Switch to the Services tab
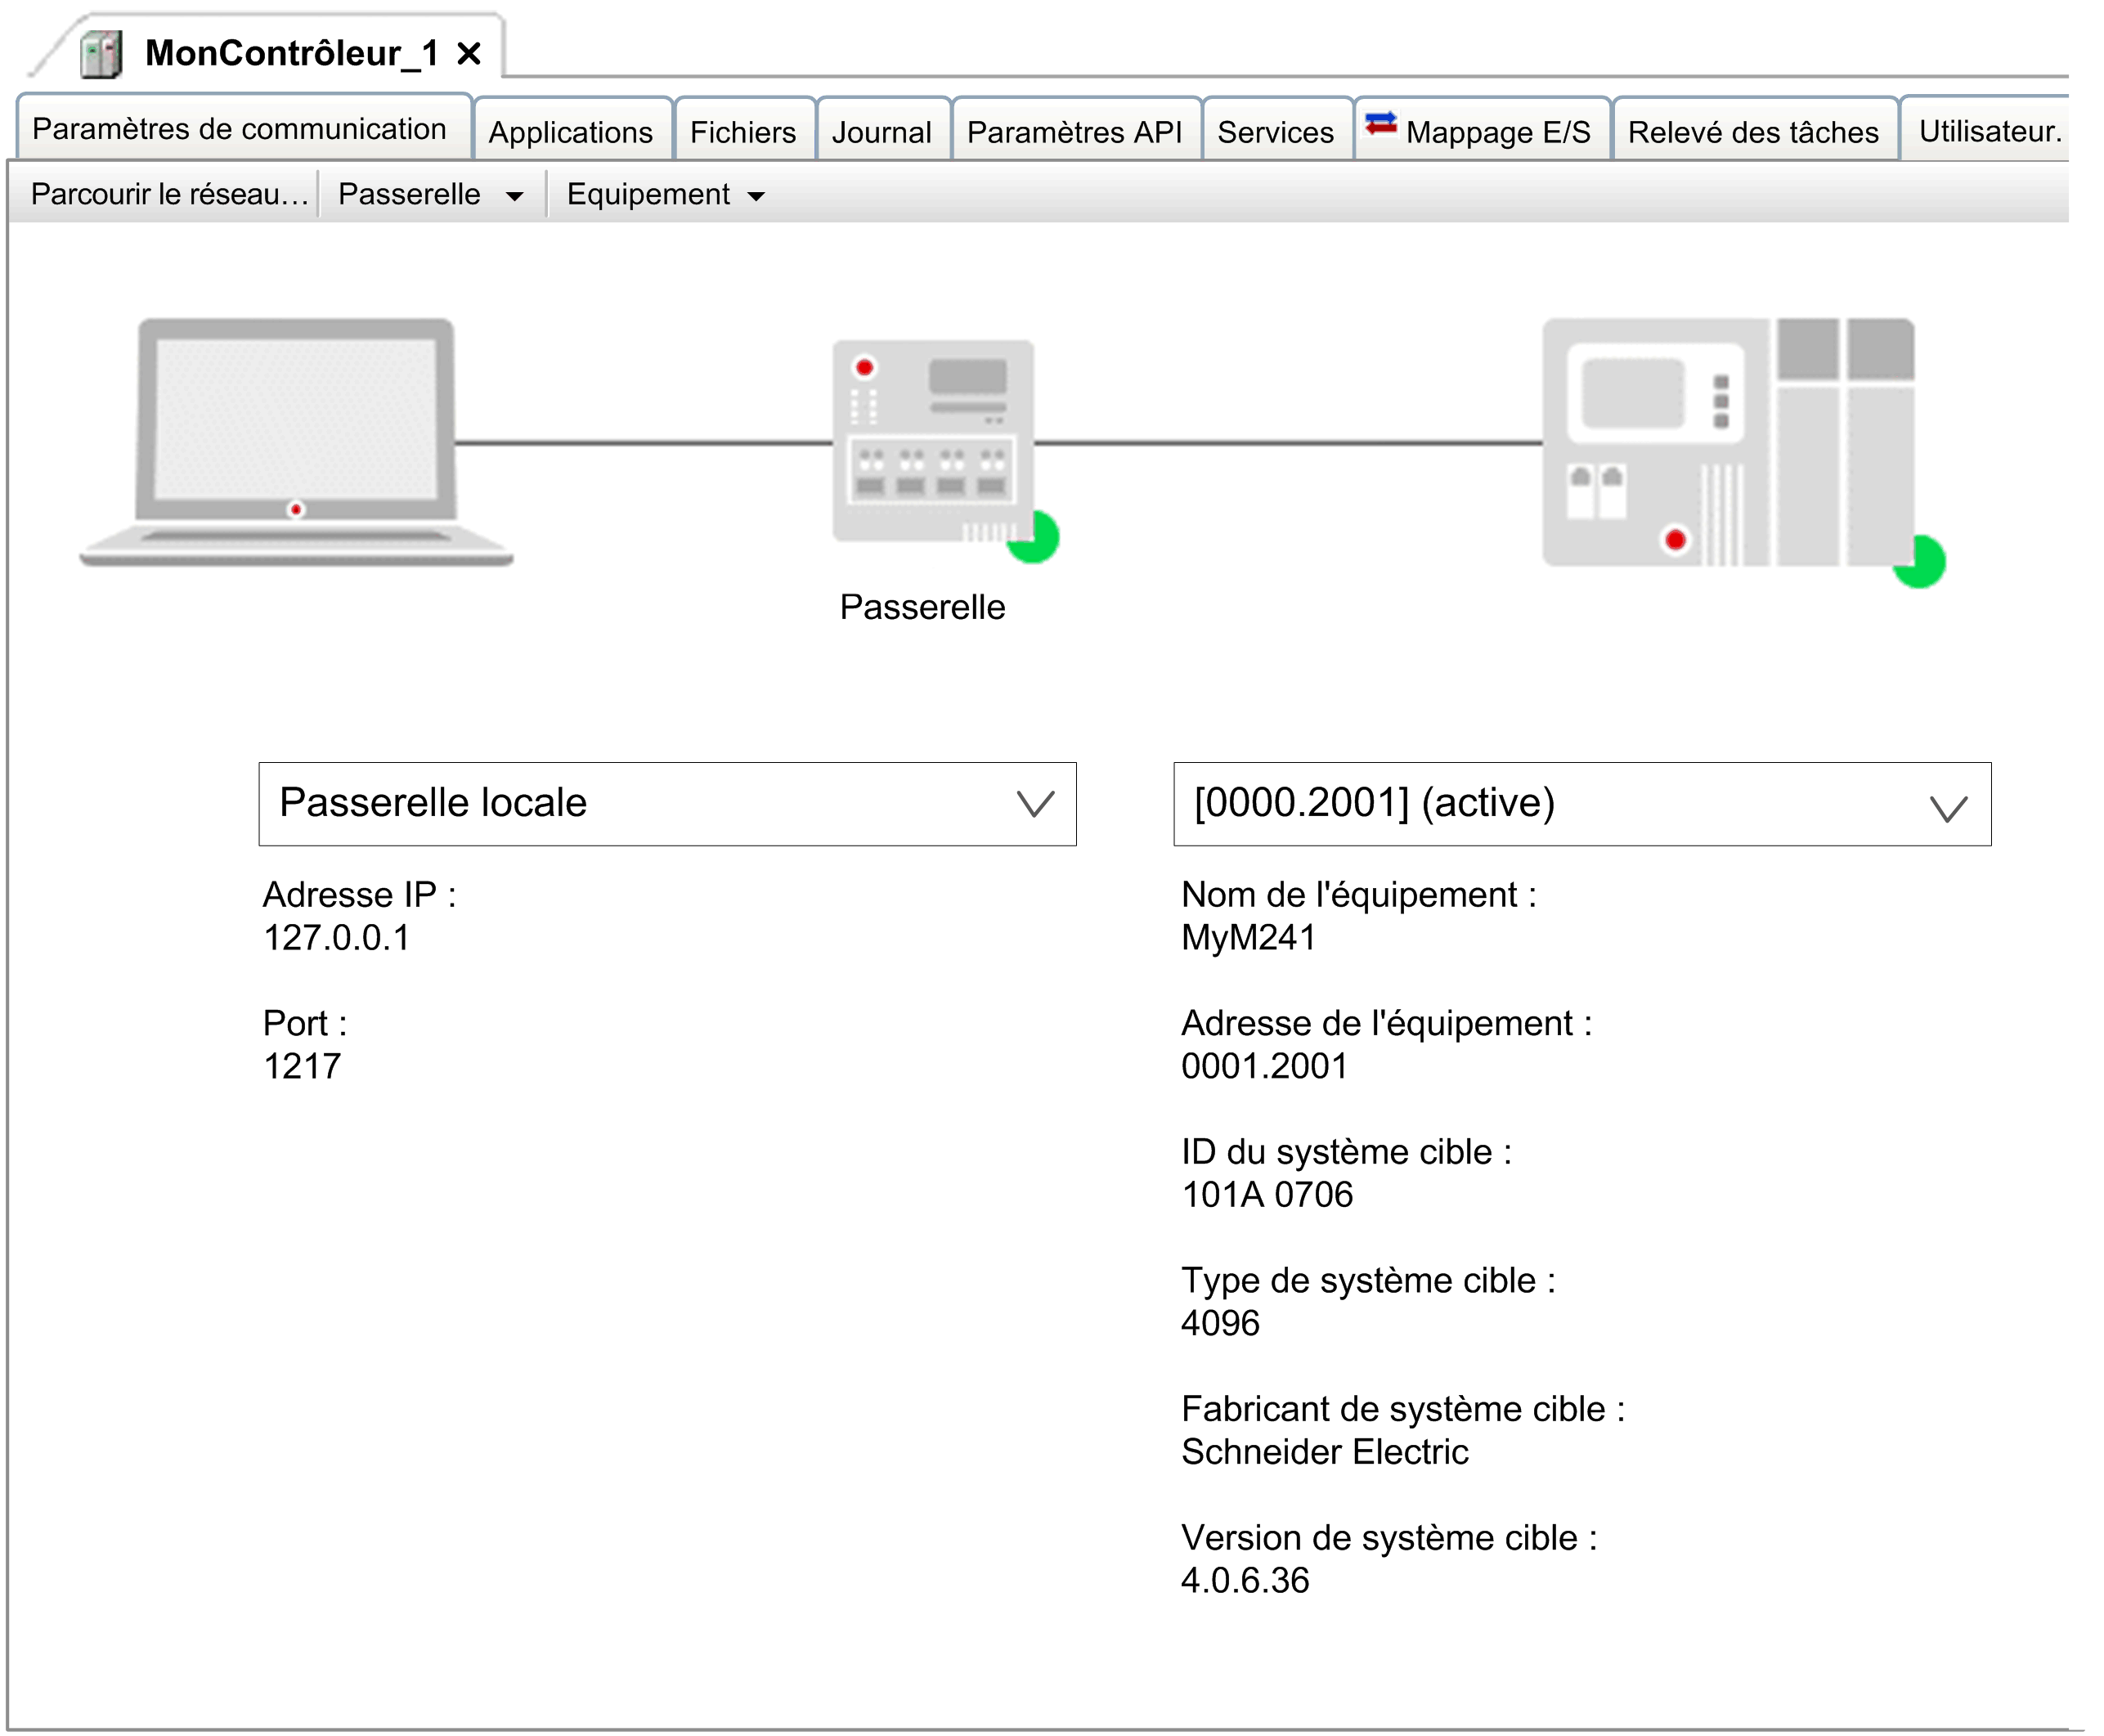The width and height of the screenshot is (2104, 1736). coord(1275,132)
